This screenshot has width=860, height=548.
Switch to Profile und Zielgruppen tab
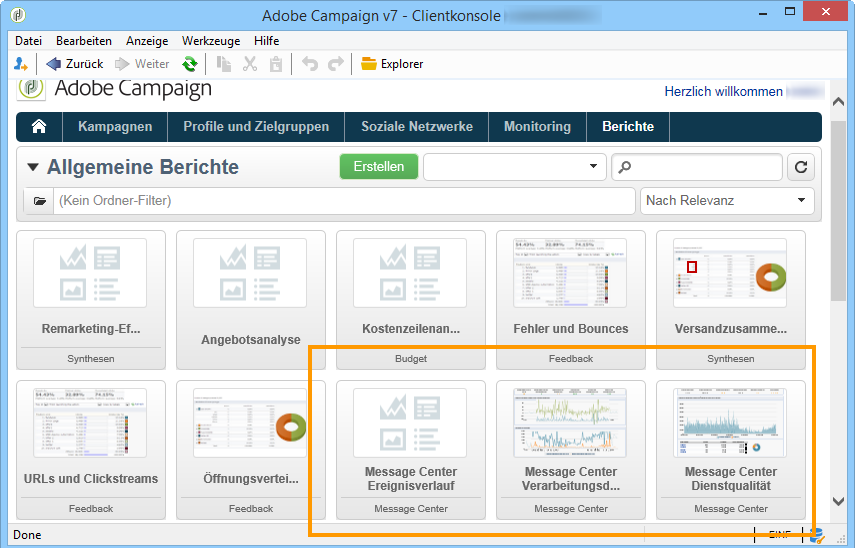tap(256, 127)
